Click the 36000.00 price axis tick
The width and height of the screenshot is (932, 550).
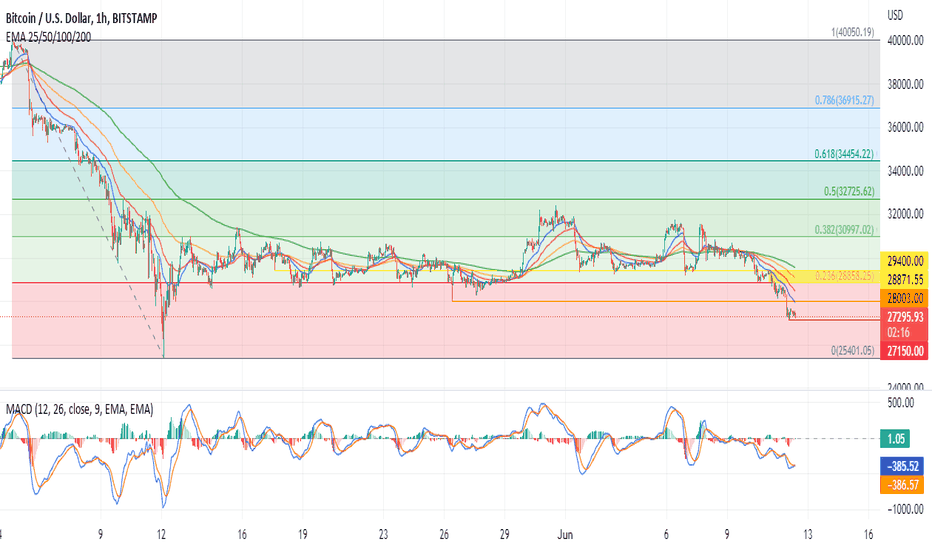pyautogui.click(x=905, y=127)
